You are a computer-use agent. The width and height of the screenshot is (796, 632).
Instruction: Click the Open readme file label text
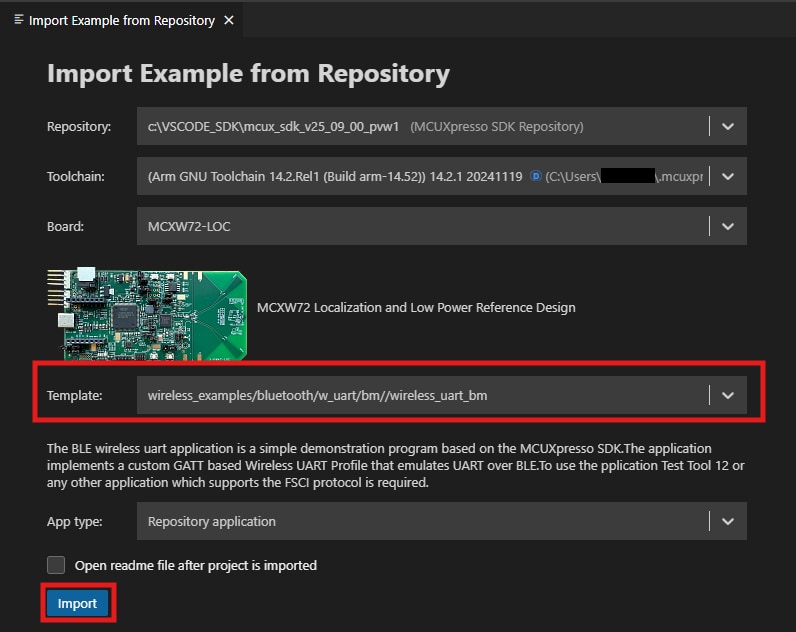click(196, 566)
